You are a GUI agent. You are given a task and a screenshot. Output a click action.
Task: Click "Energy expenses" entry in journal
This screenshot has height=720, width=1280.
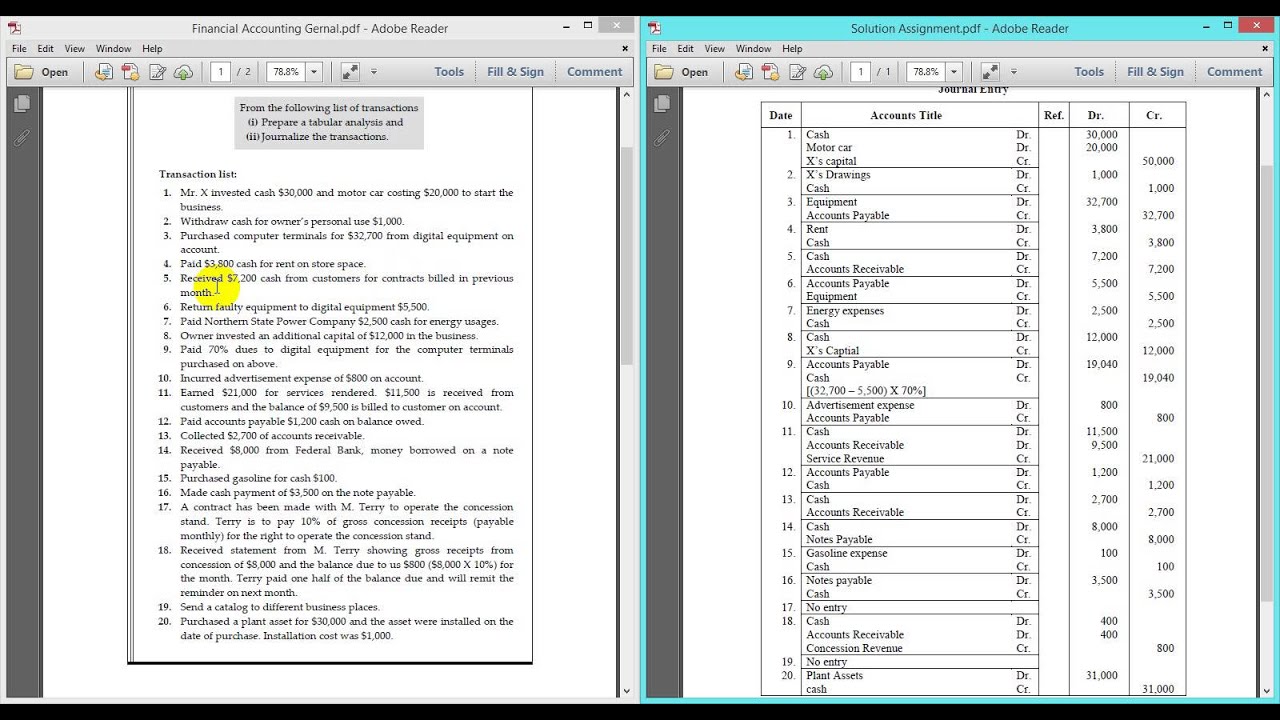(x=845, y=311)
